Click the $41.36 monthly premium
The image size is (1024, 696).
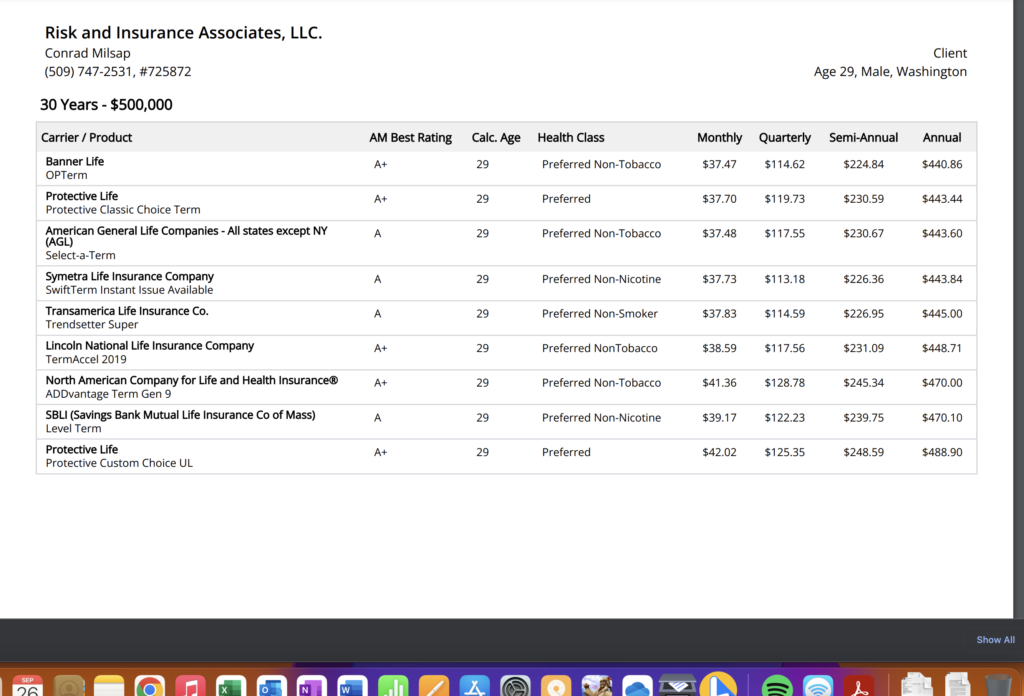719,383
